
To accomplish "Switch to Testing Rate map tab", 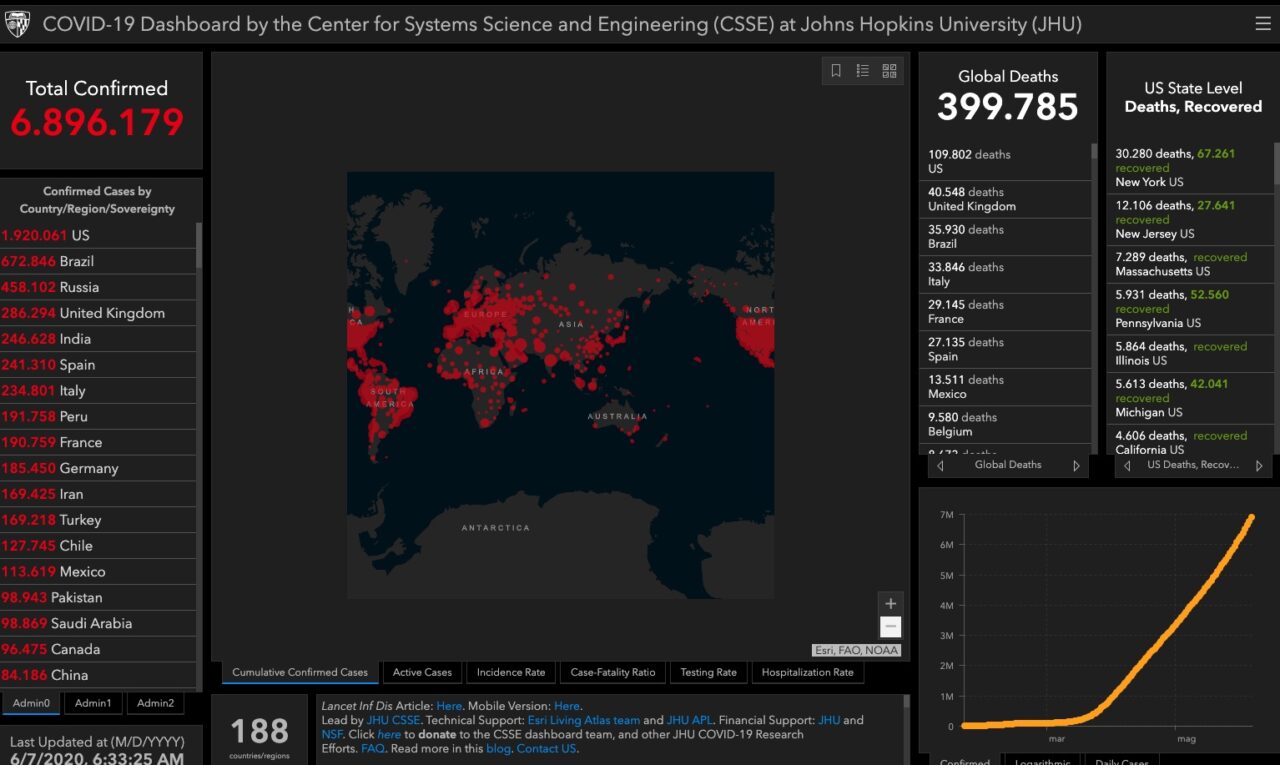I will tap(708, 672).
